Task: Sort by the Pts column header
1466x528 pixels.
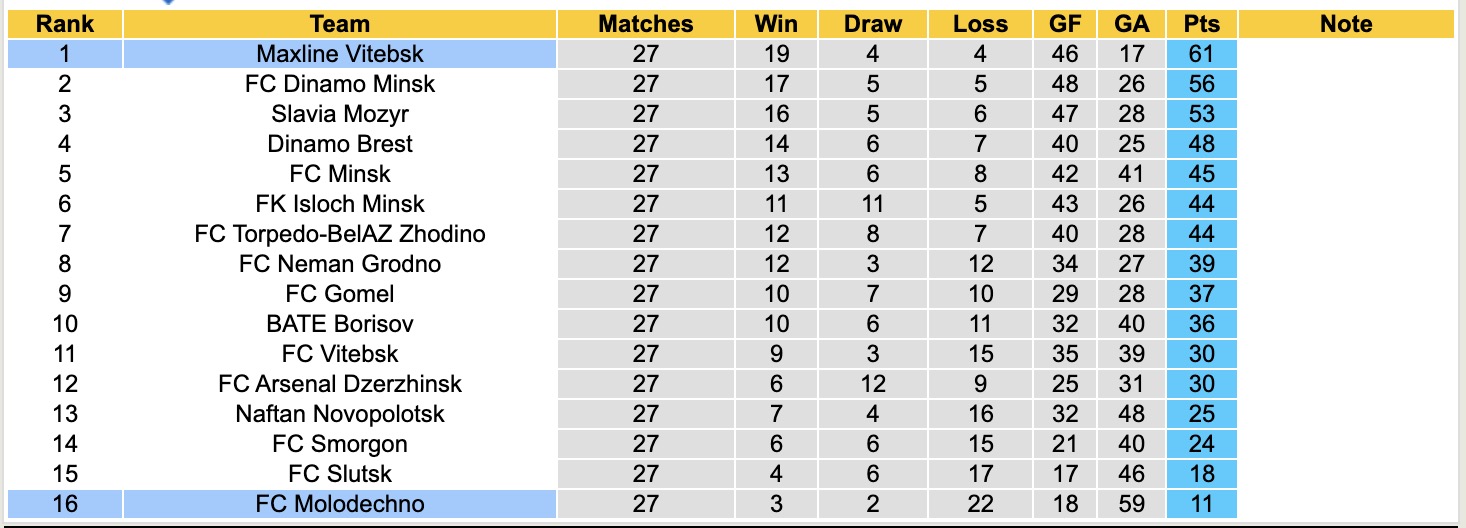Action: pyautogui.click(x=1201, y=24)
